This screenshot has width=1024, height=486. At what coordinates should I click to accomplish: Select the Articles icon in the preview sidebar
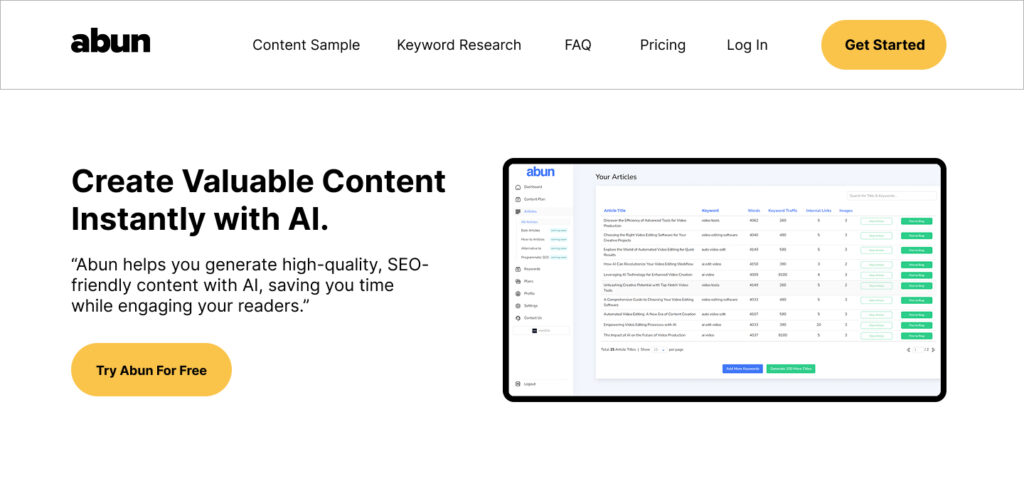(x=518, y=212)
